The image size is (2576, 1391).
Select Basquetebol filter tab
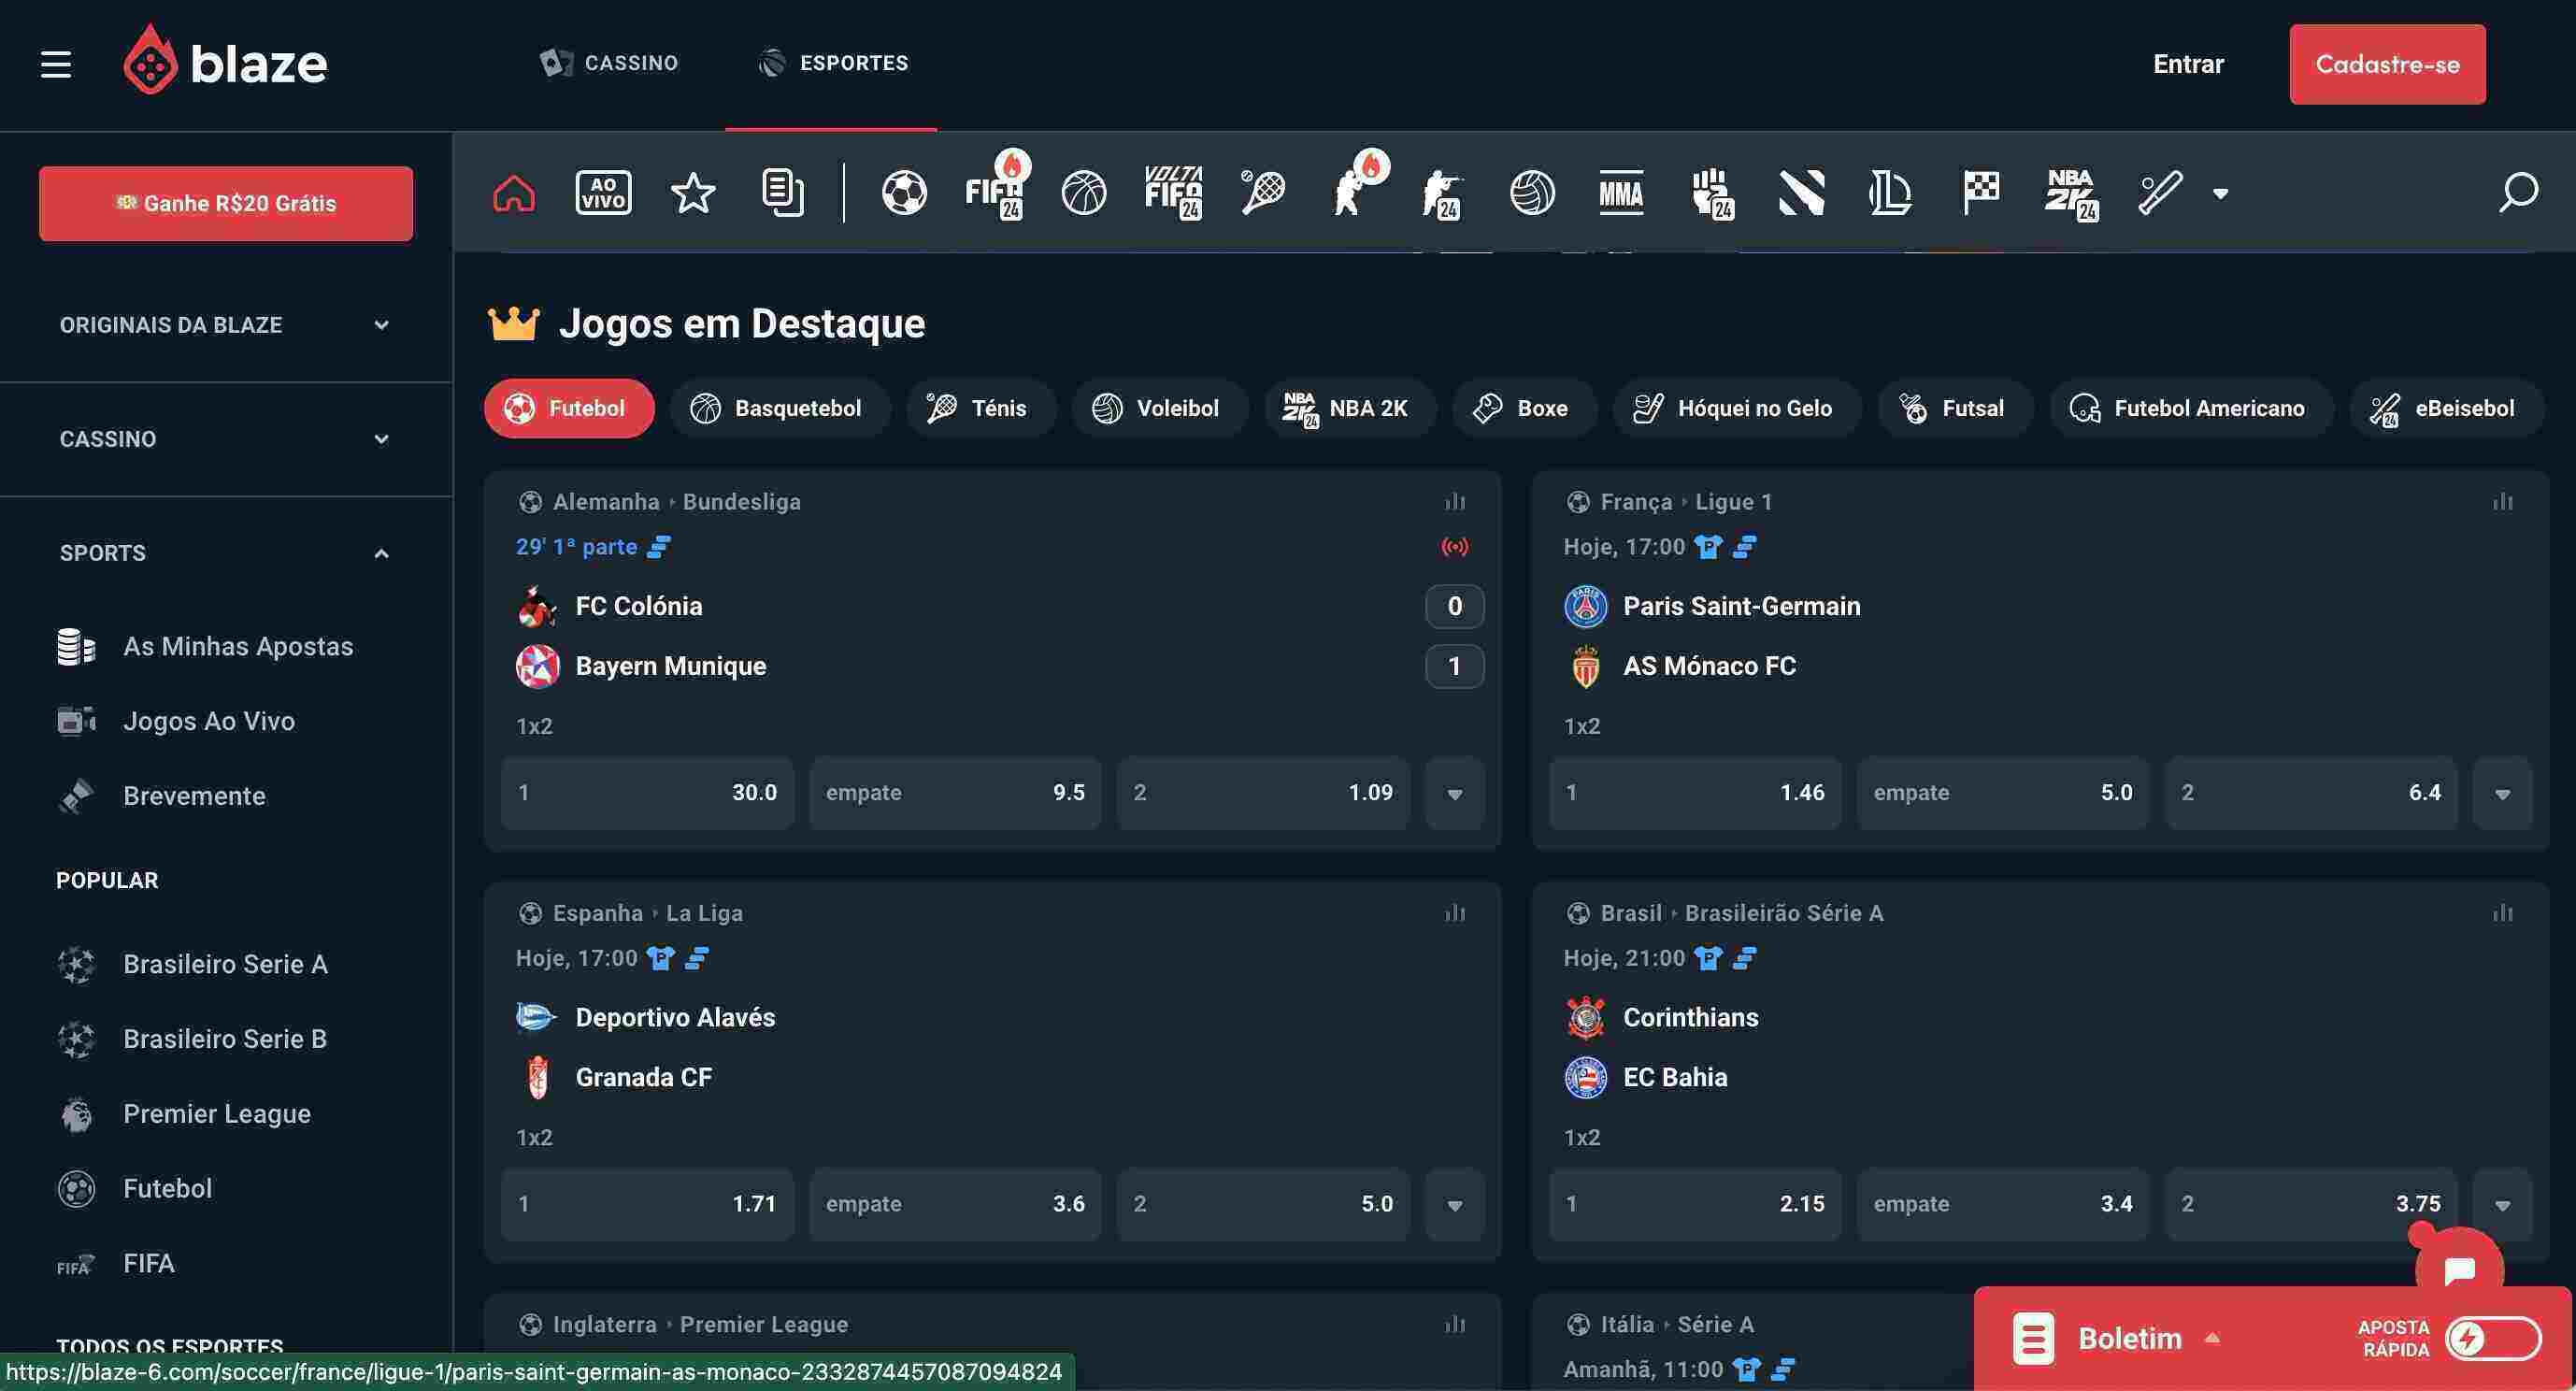click(779, 408)
